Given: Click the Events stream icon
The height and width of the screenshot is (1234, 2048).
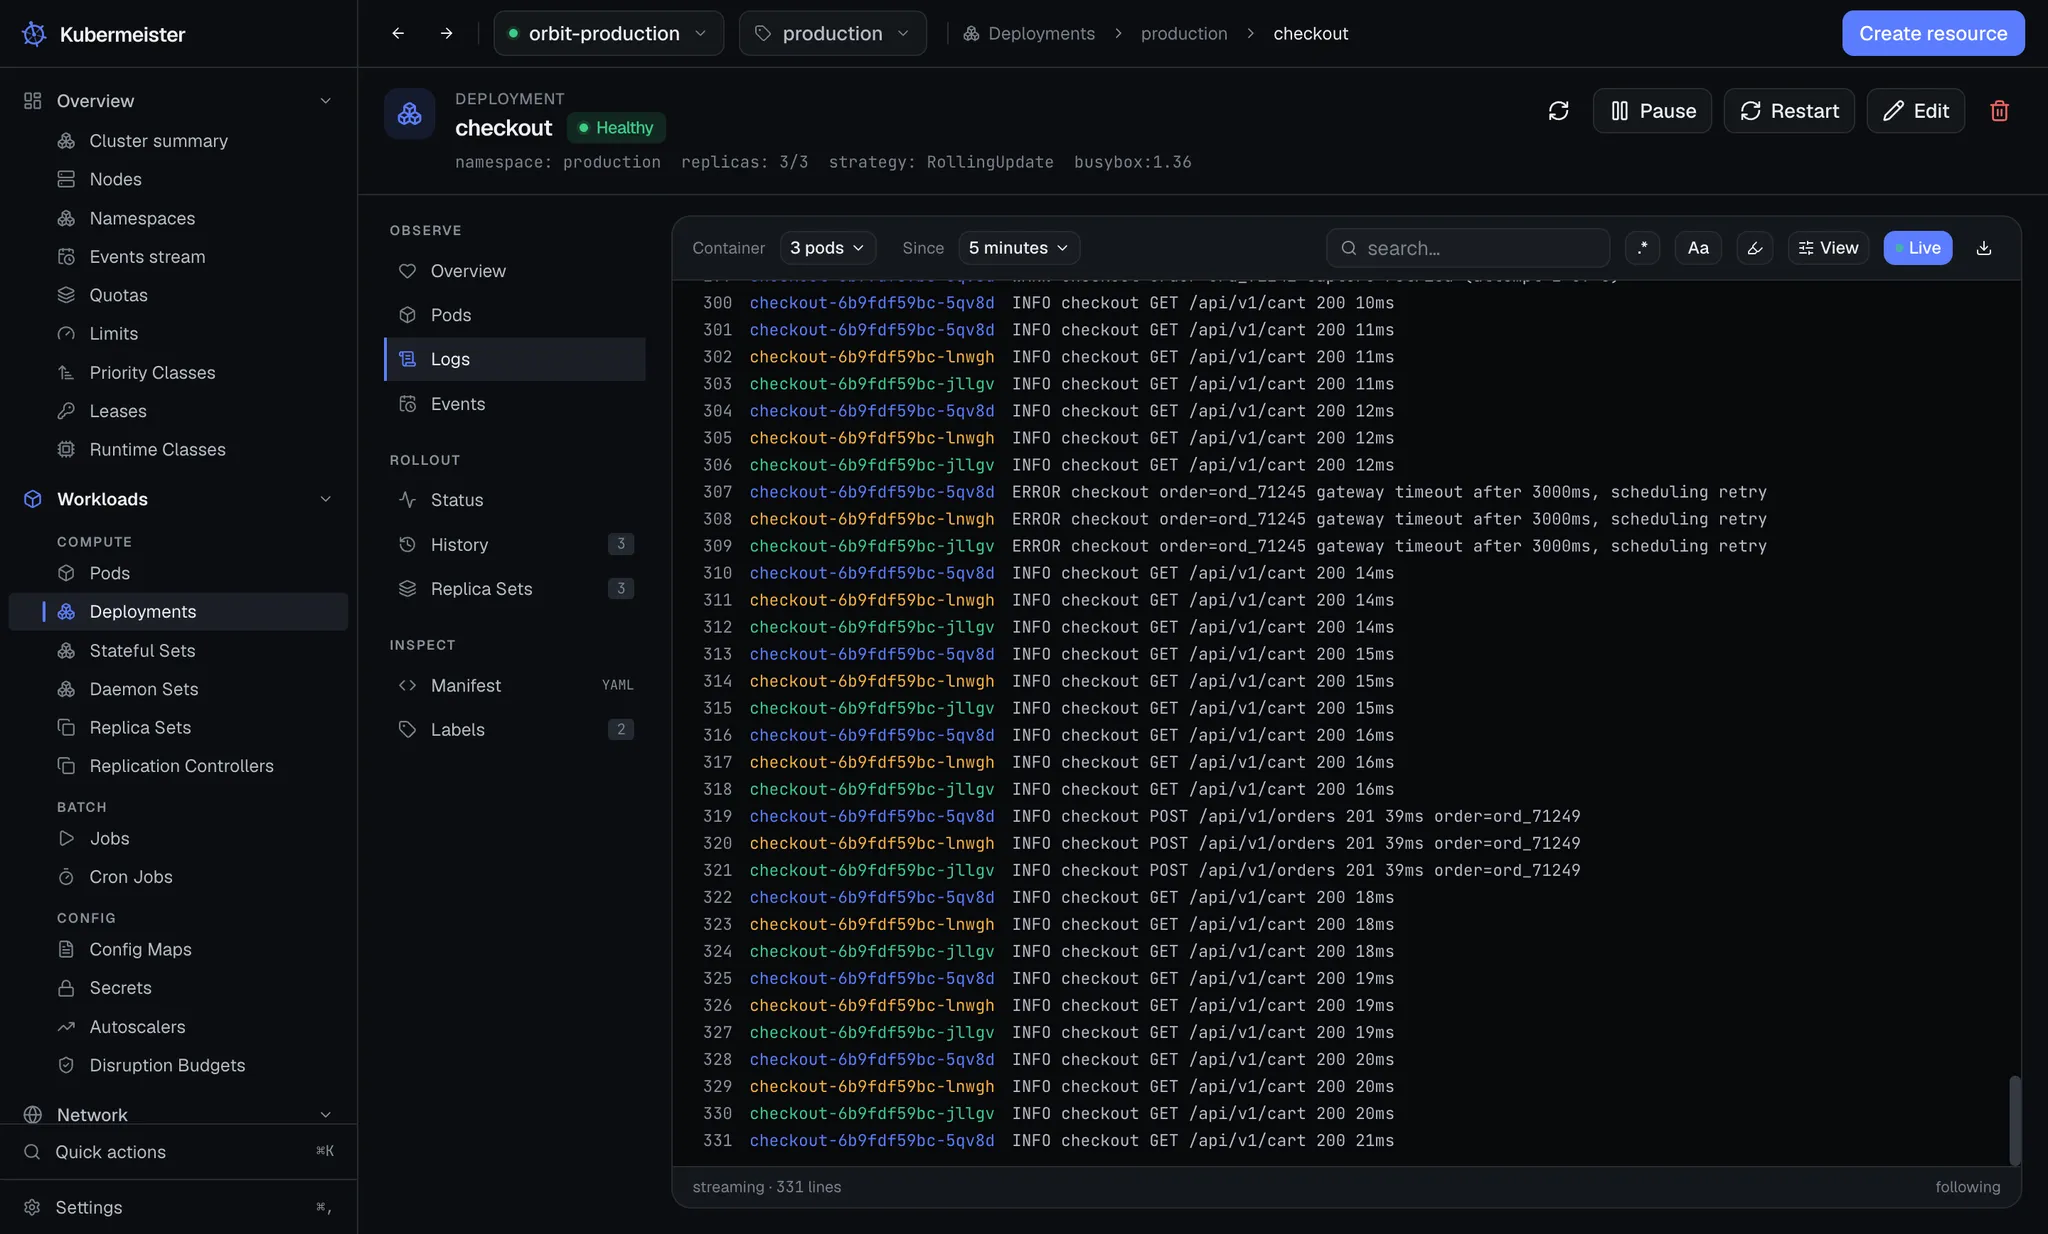Looking at the screenshot, I should pos(66,257).
